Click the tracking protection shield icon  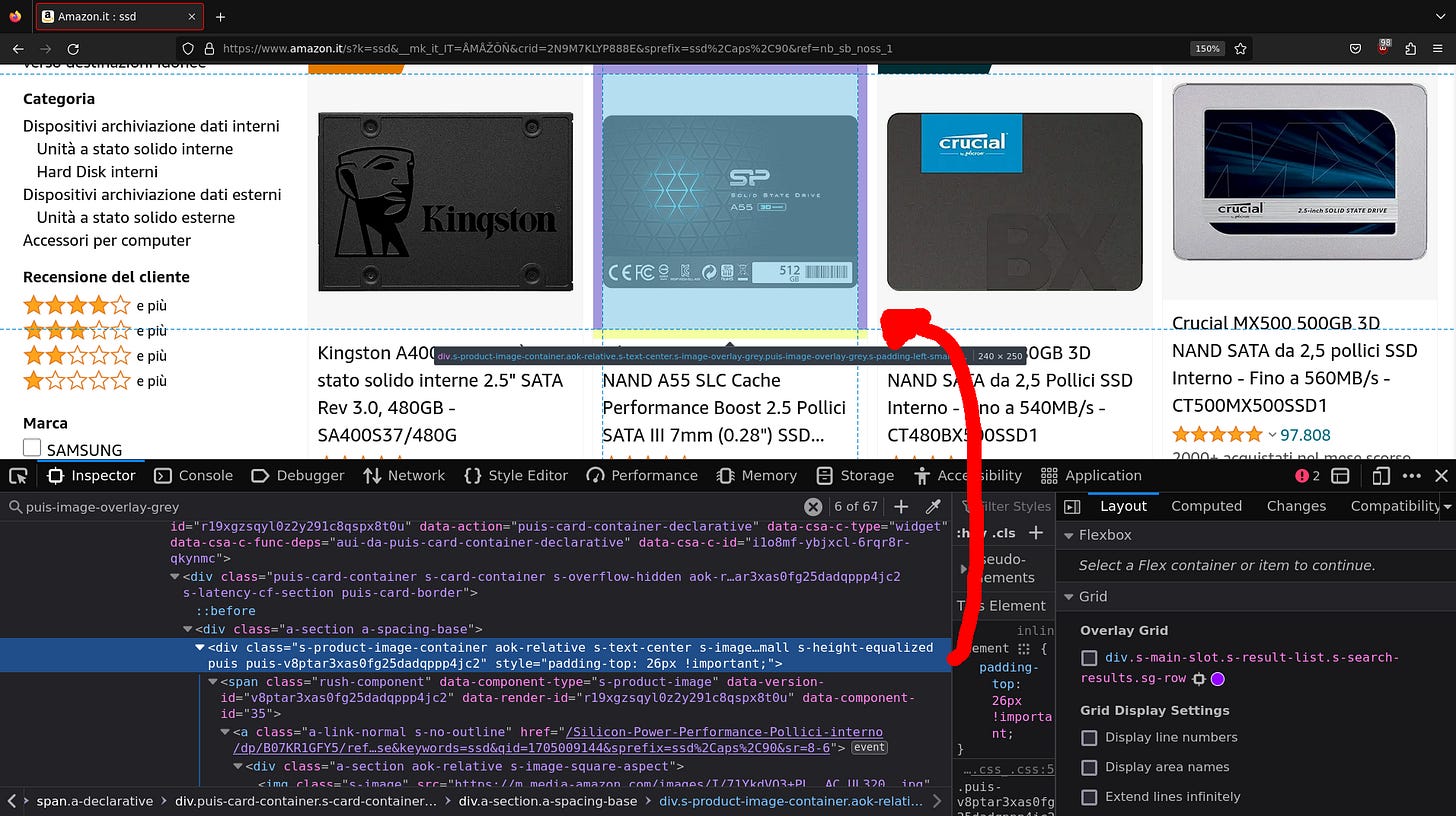(x=189, y=47)
